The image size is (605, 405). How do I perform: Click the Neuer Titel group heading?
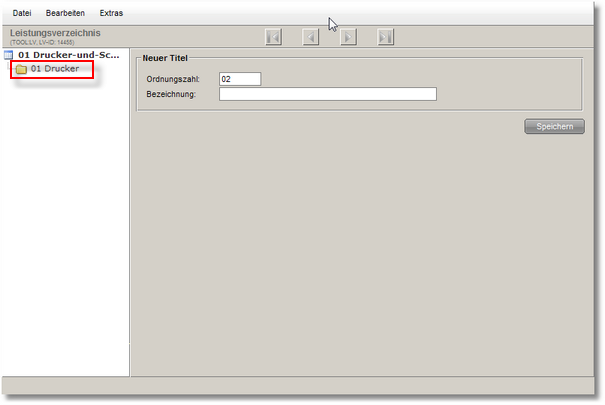(165, 59)
